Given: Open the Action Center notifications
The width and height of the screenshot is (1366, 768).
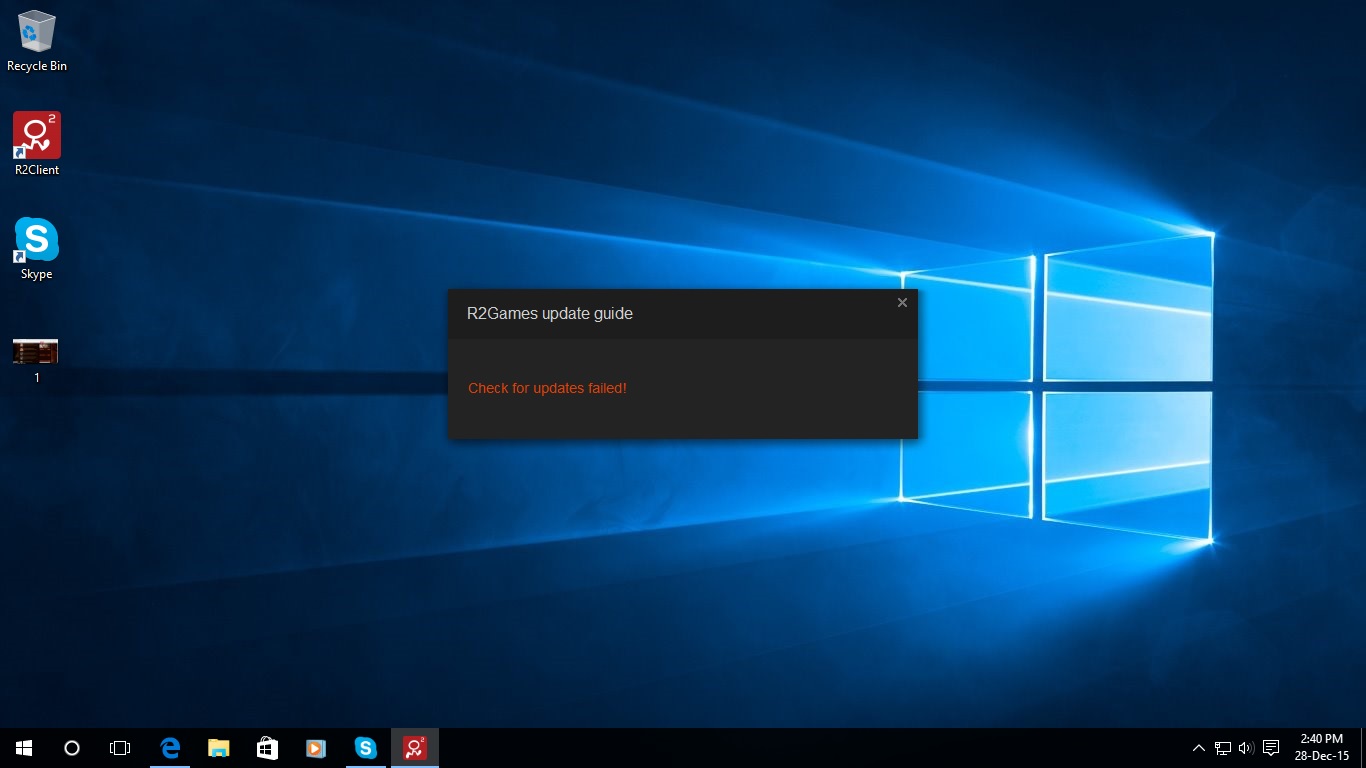Looking at the screenshot, I should tap(1271, 748).
